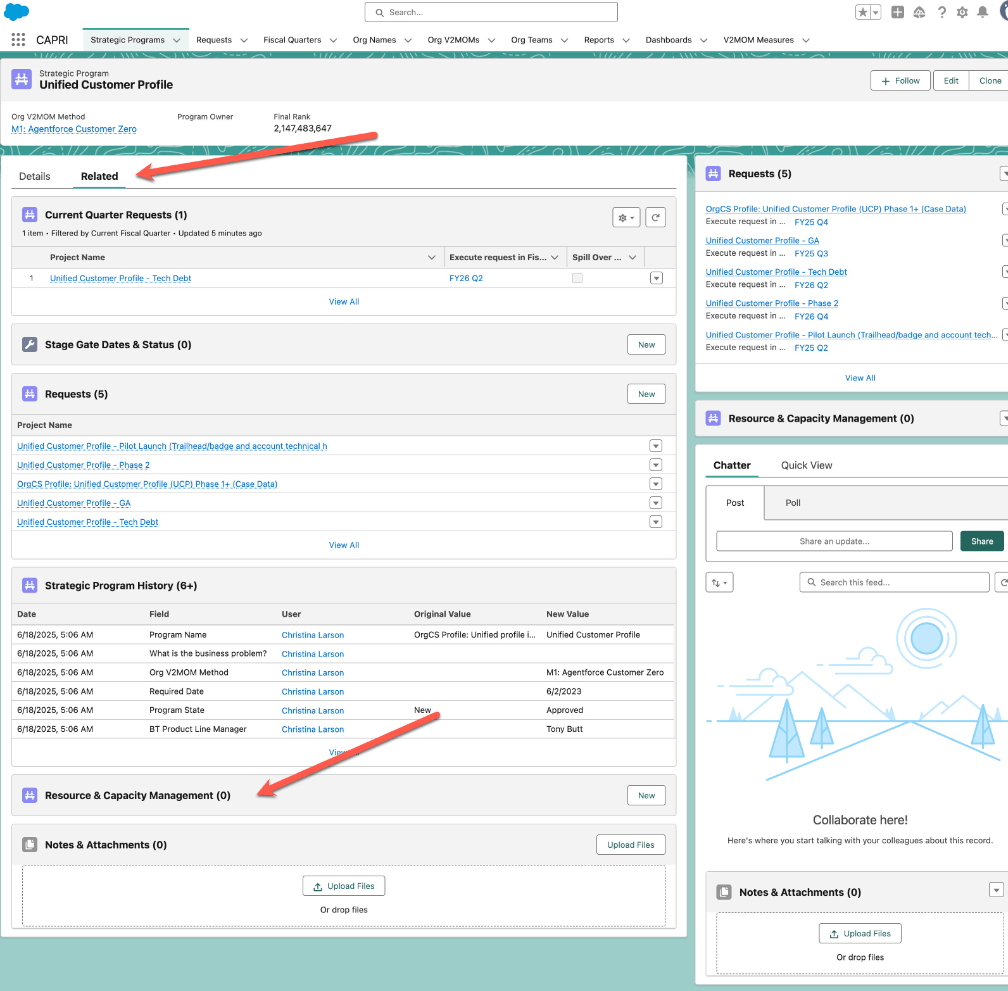Viewport: 1008px width, 991px height.
Task: Click the Chatter feed sort icon
Action: tap(719, 582)
